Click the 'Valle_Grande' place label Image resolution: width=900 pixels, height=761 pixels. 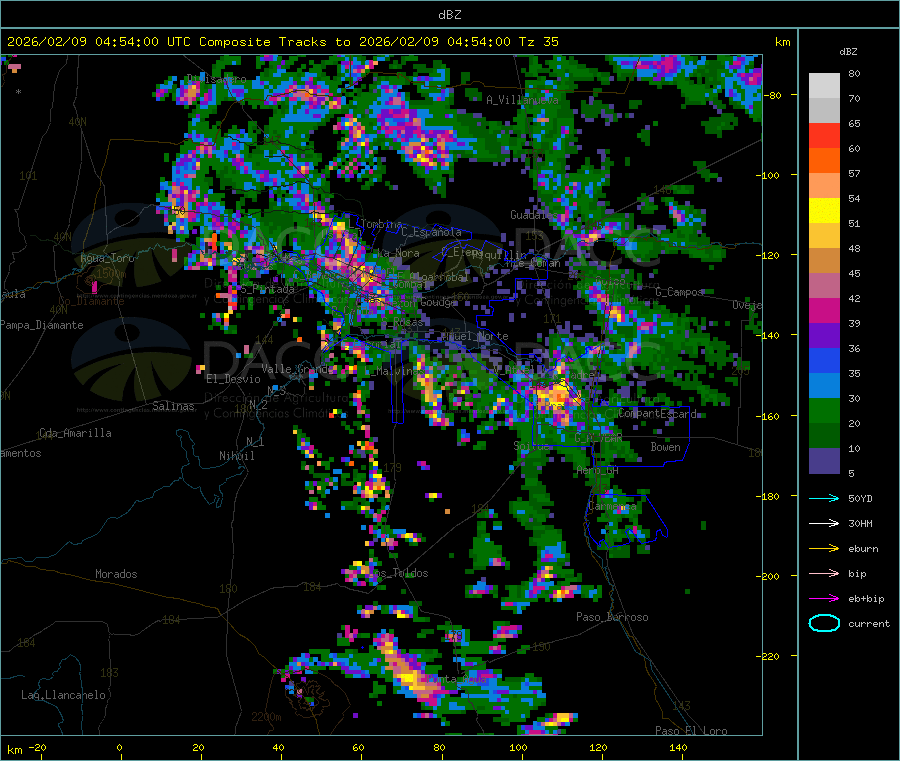[x=297, y=369]
